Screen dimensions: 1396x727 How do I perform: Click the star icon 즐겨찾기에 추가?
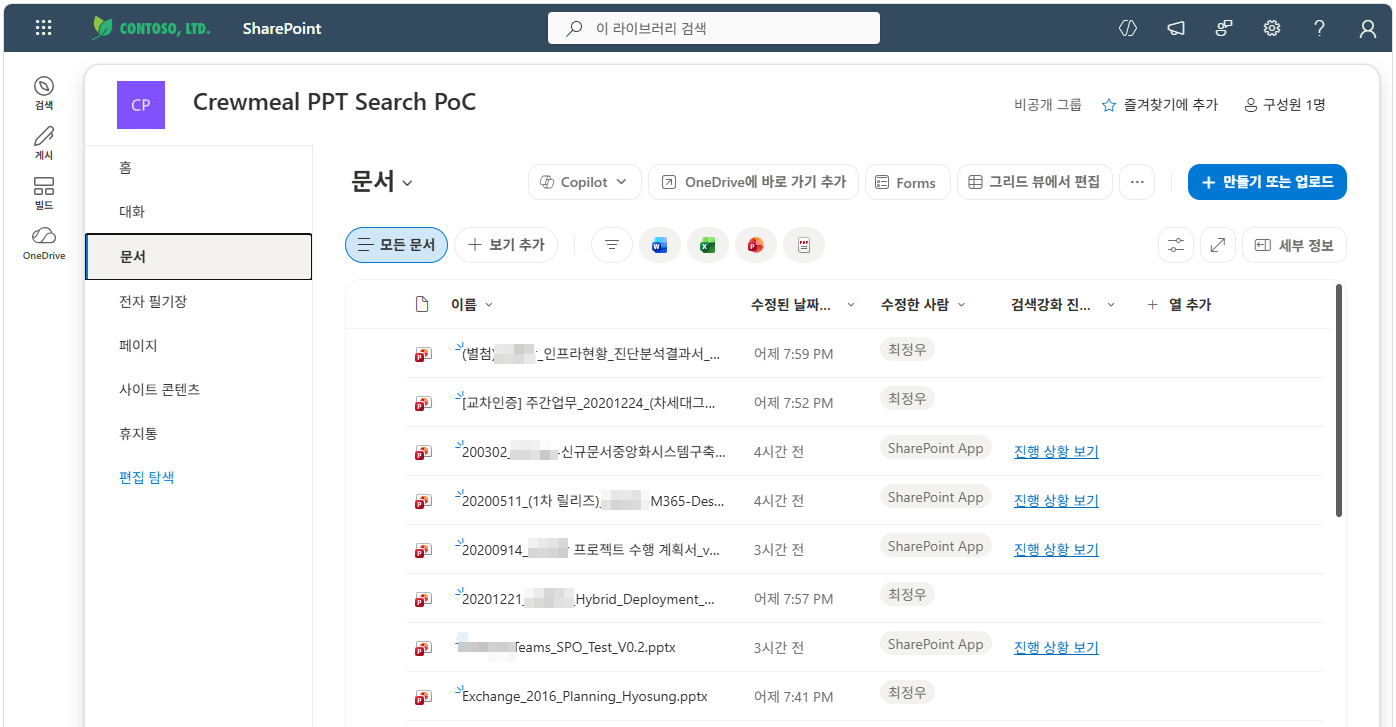(x=1109, y=105)
